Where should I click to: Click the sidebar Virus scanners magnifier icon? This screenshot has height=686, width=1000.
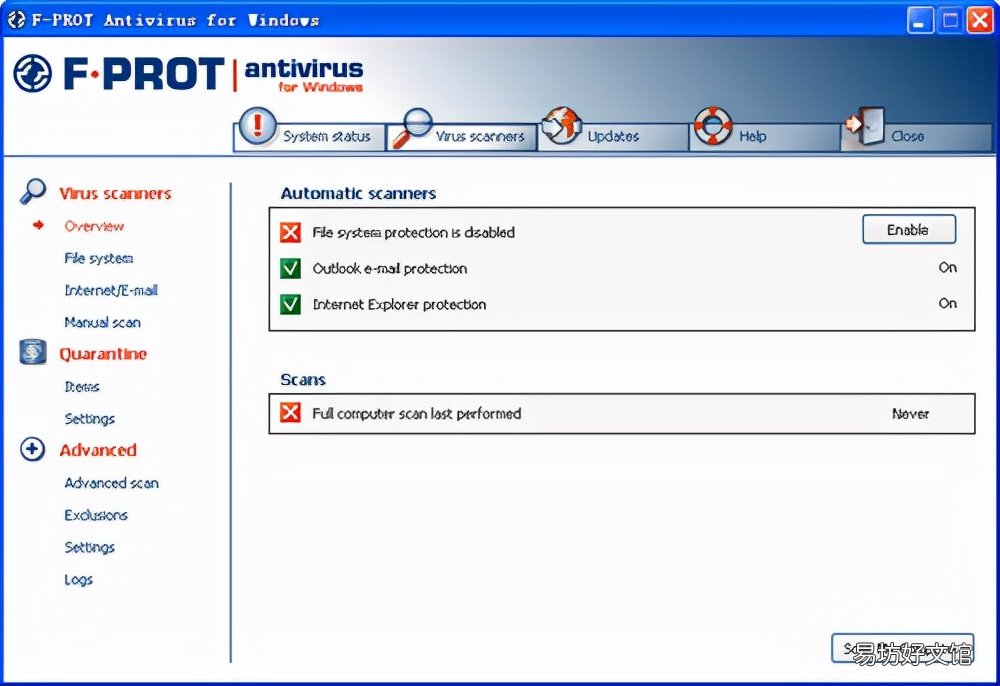(x=33, y=191)
